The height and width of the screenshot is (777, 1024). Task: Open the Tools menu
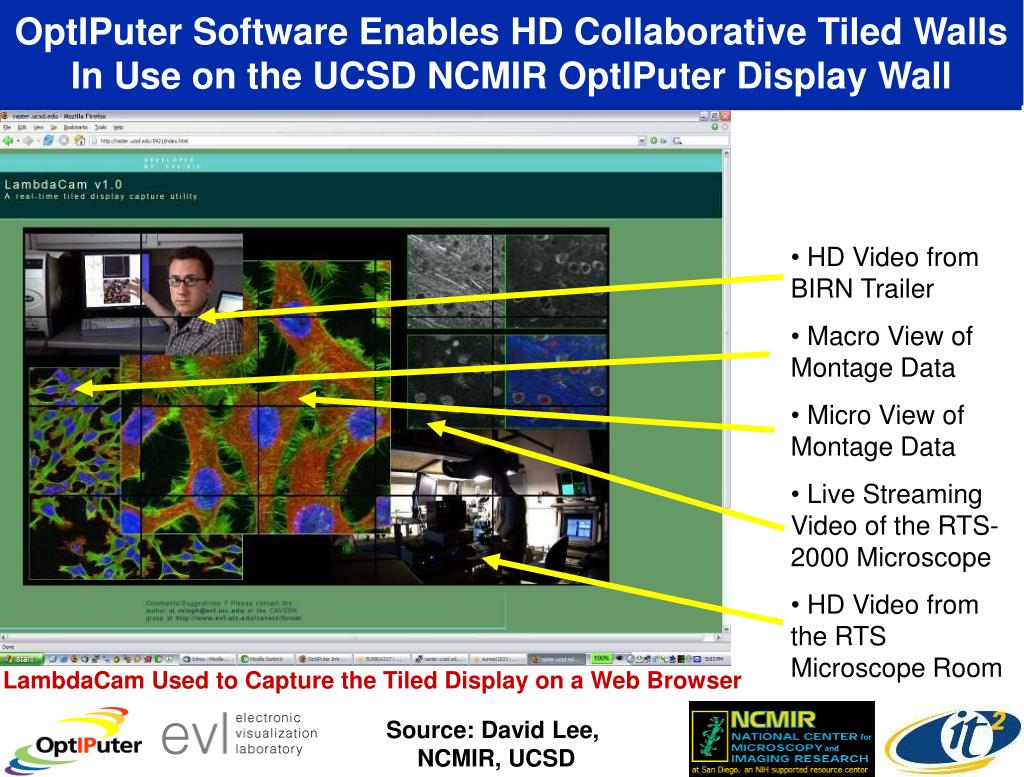tap(101, 127)
